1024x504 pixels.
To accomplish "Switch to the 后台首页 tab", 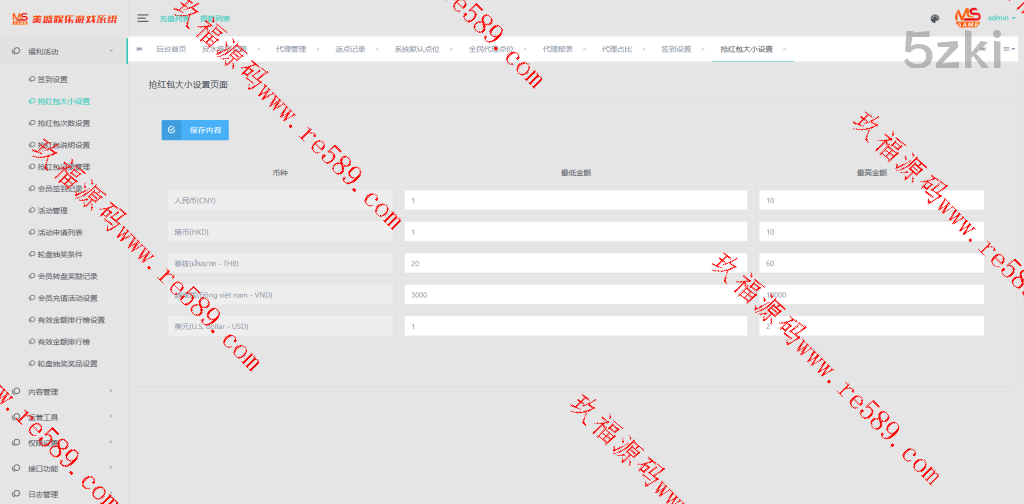I will coord(171,49).
